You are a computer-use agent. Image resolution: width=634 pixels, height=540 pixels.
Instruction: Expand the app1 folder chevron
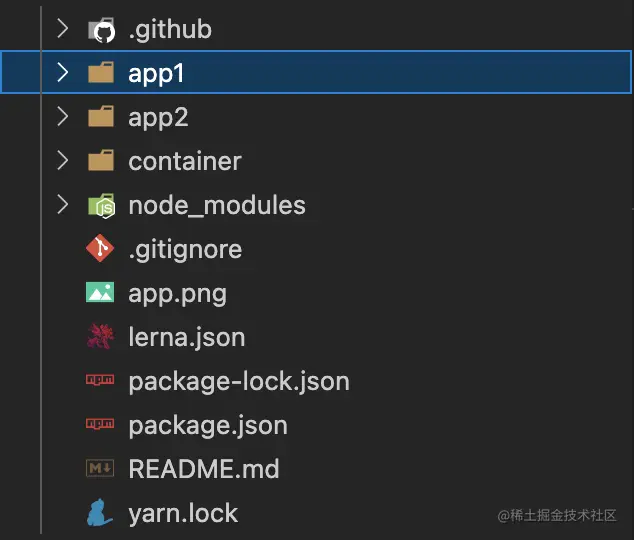63,73
